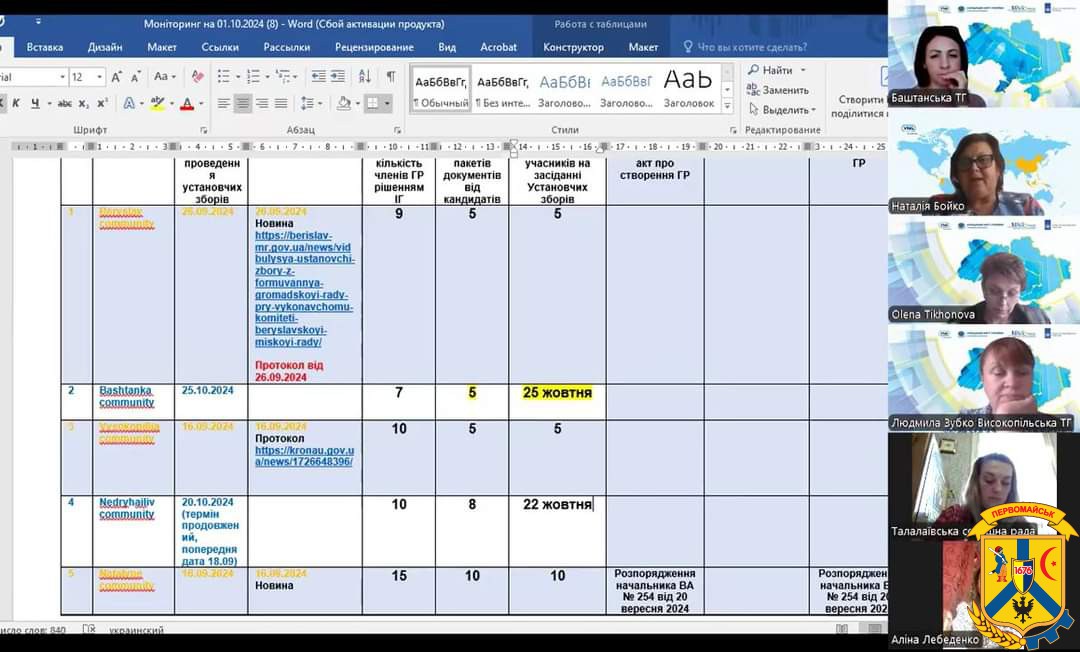Underline text with the Ч button
The height and width of the screenshot is (652, 1080).
[x=35, y=103]
